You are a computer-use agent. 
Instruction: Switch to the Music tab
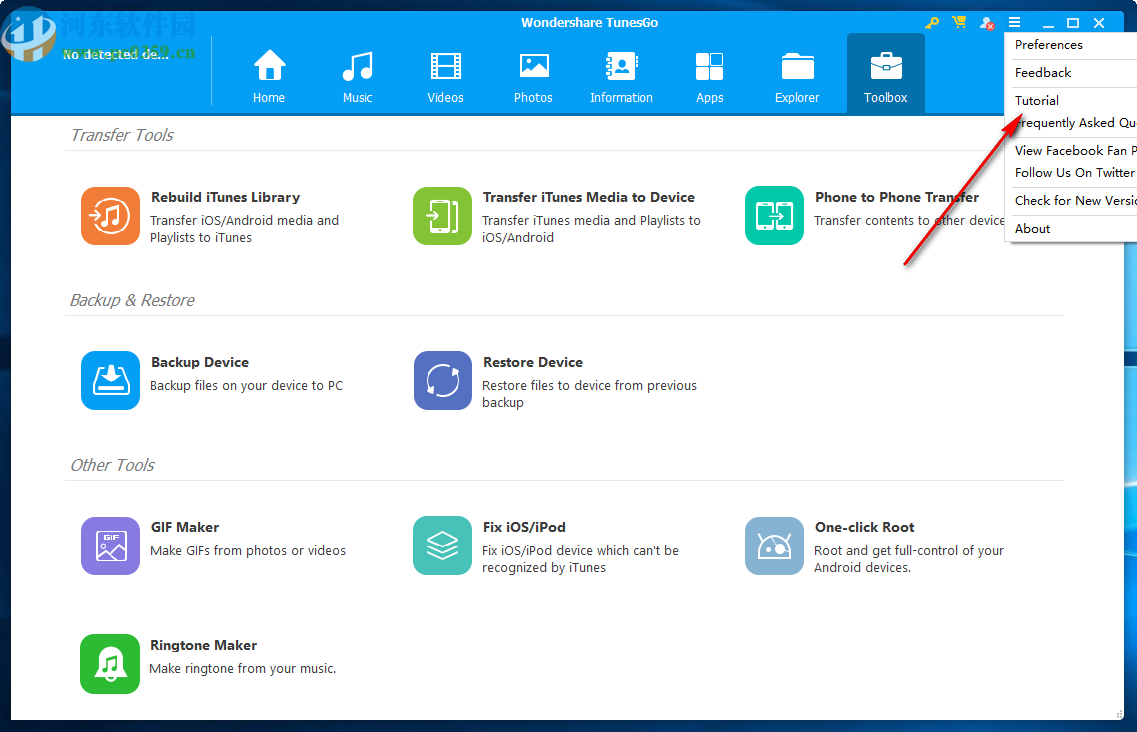357,76
